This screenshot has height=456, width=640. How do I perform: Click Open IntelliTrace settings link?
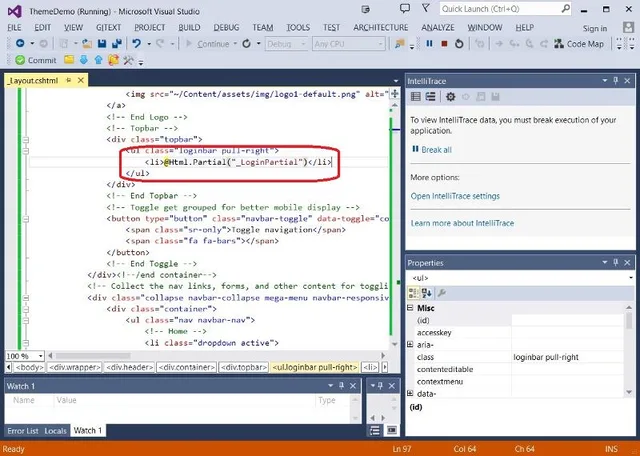[x=455, y=196]
